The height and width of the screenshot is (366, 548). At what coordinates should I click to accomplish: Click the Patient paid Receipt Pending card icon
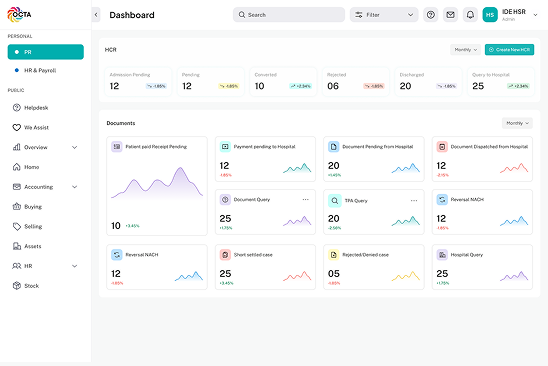pos(117,147)
